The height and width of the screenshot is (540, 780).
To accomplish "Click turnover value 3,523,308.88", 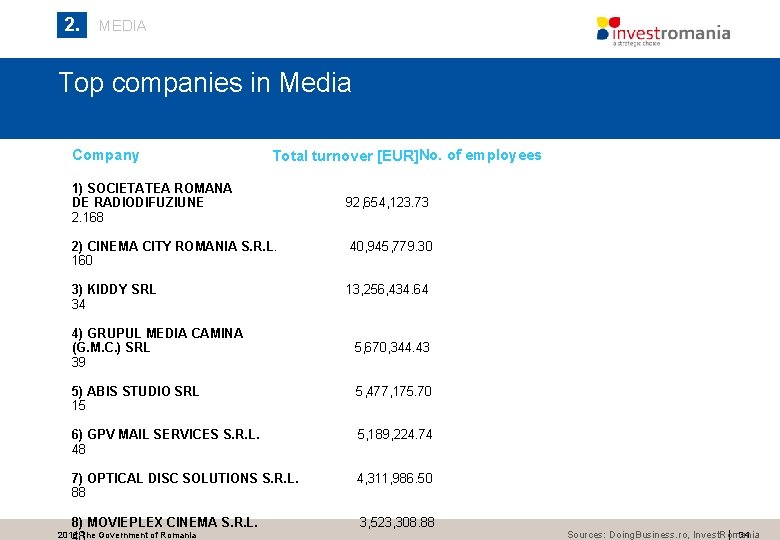I will [x=396, y=523].
